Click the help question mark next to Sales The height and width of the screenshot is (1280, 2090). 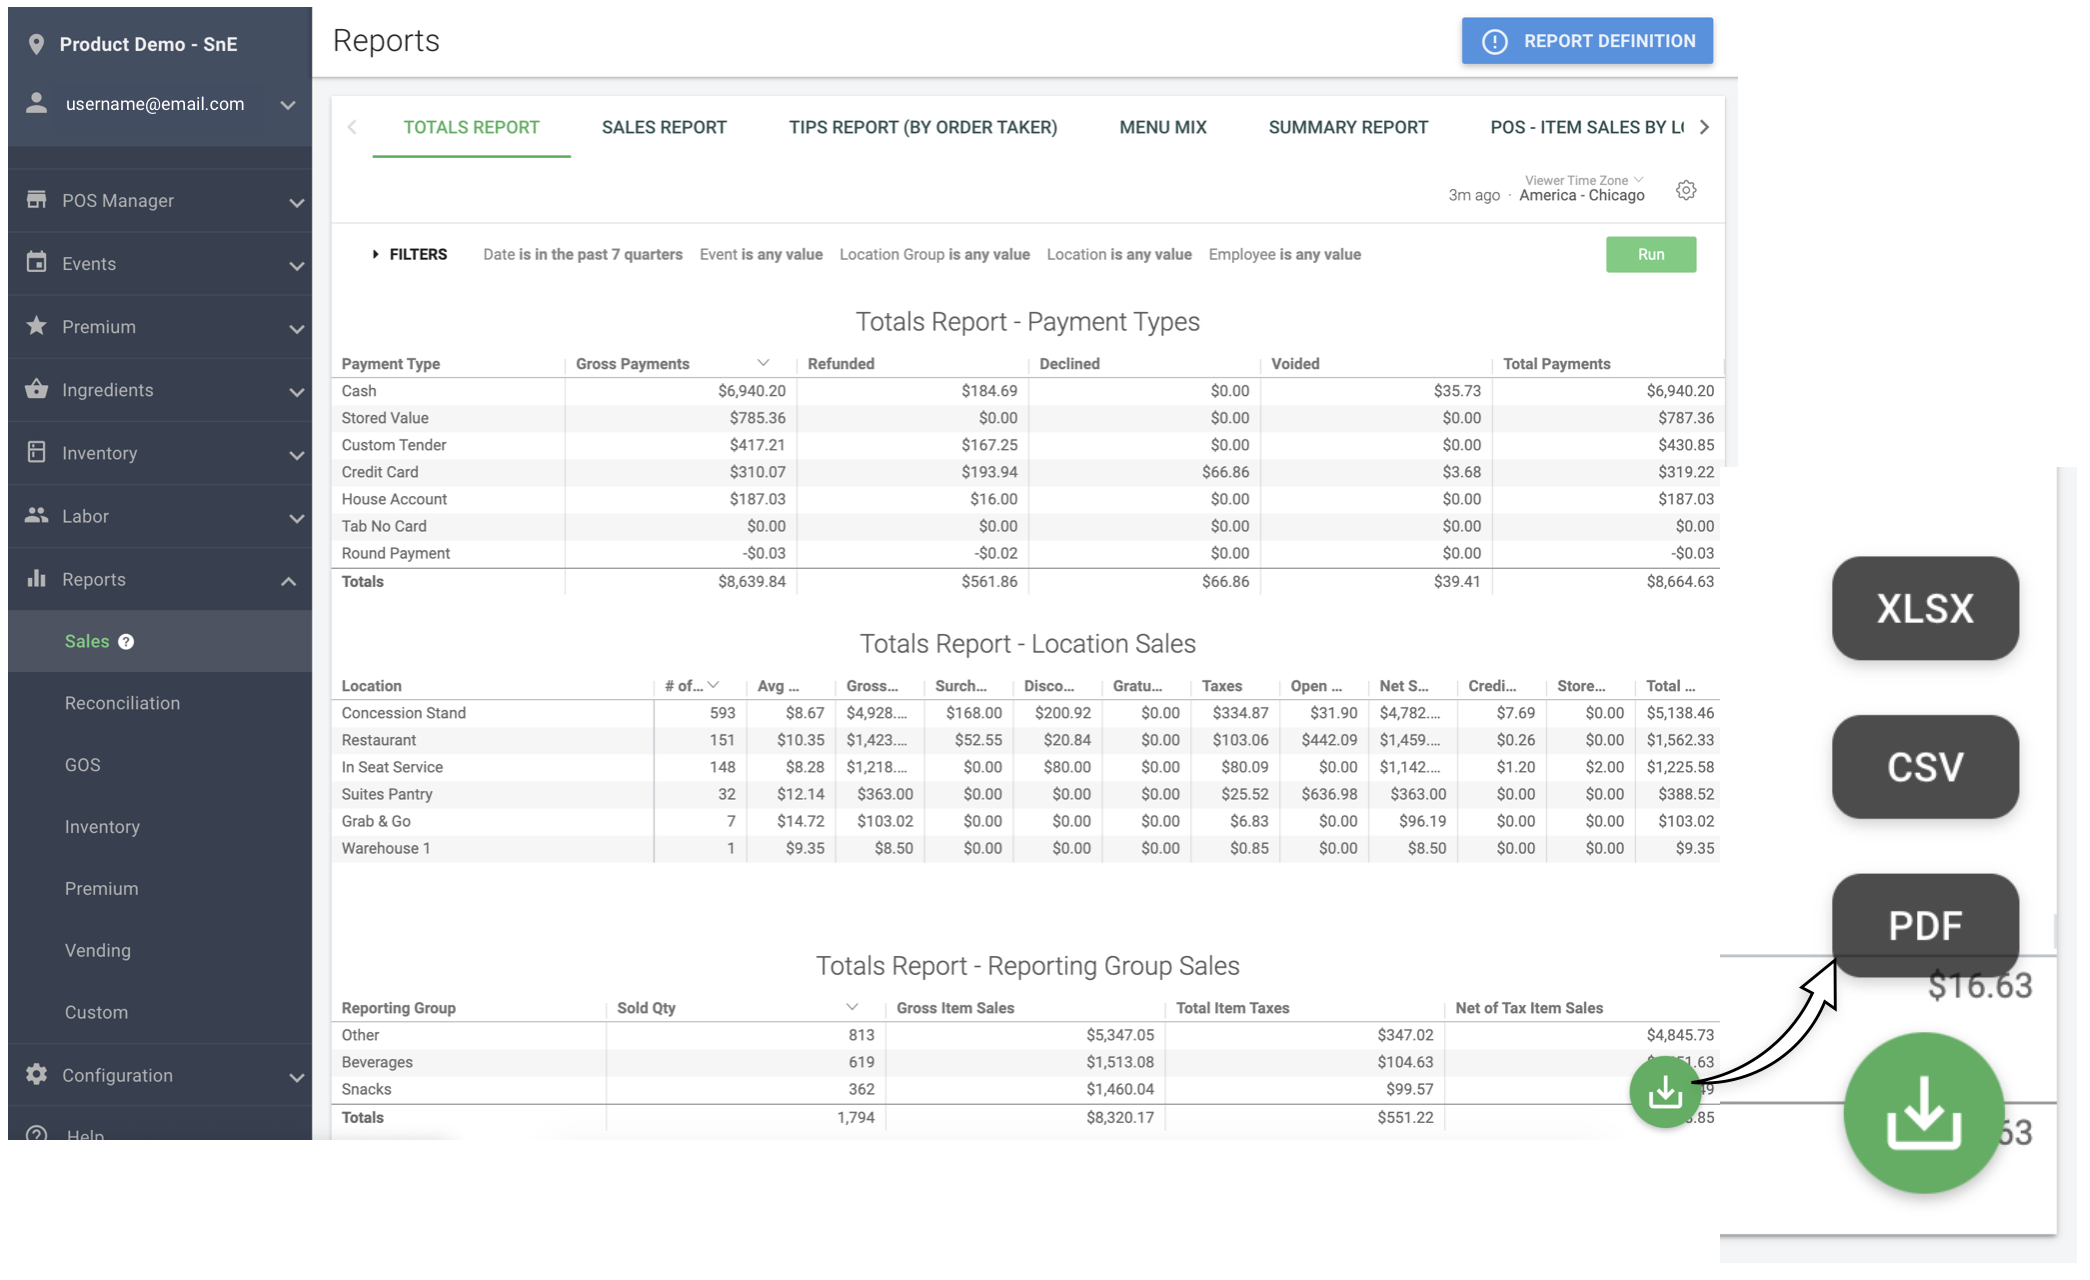pos(126,642)
